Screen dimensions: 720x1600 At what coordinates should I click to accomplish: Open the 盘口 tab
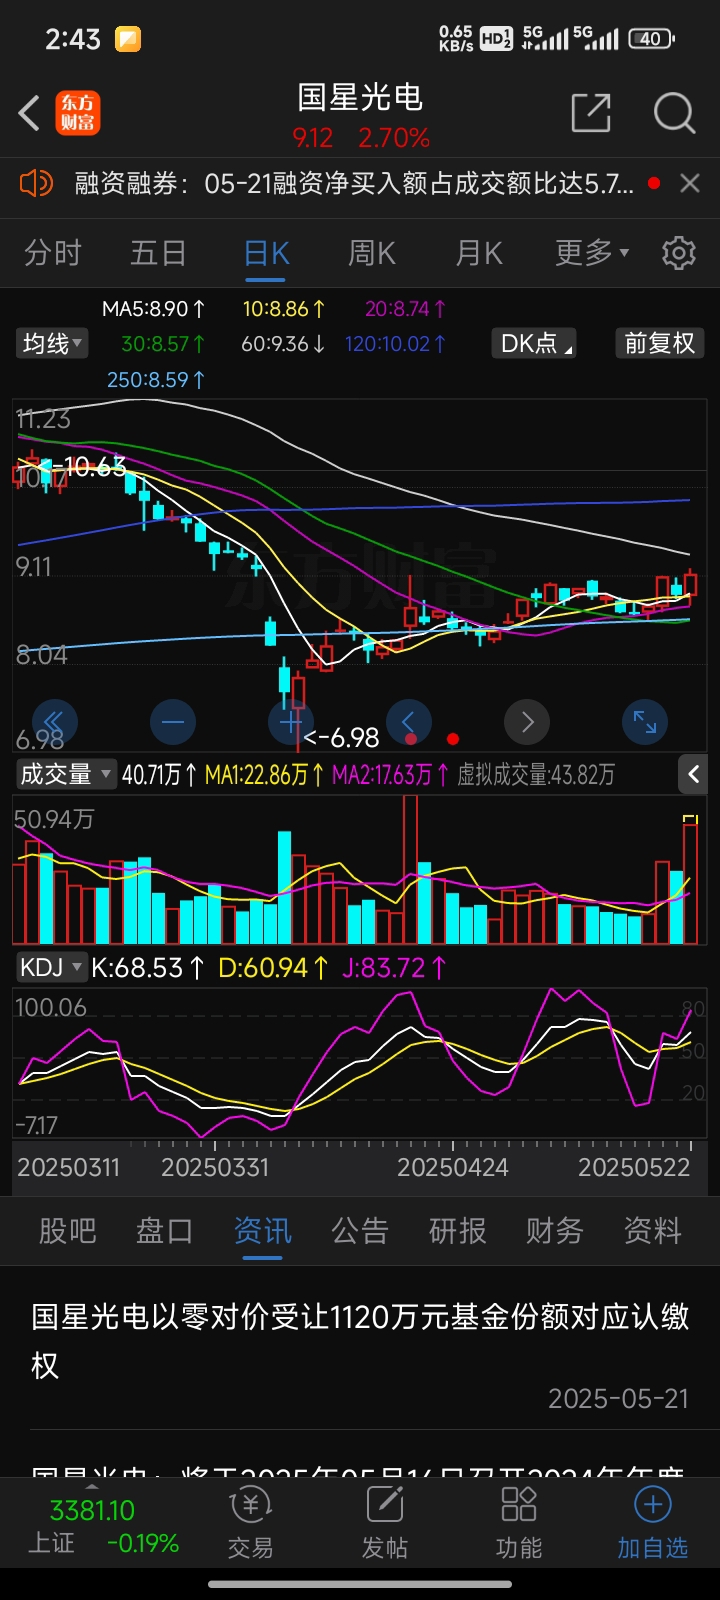coord(164,1231)
